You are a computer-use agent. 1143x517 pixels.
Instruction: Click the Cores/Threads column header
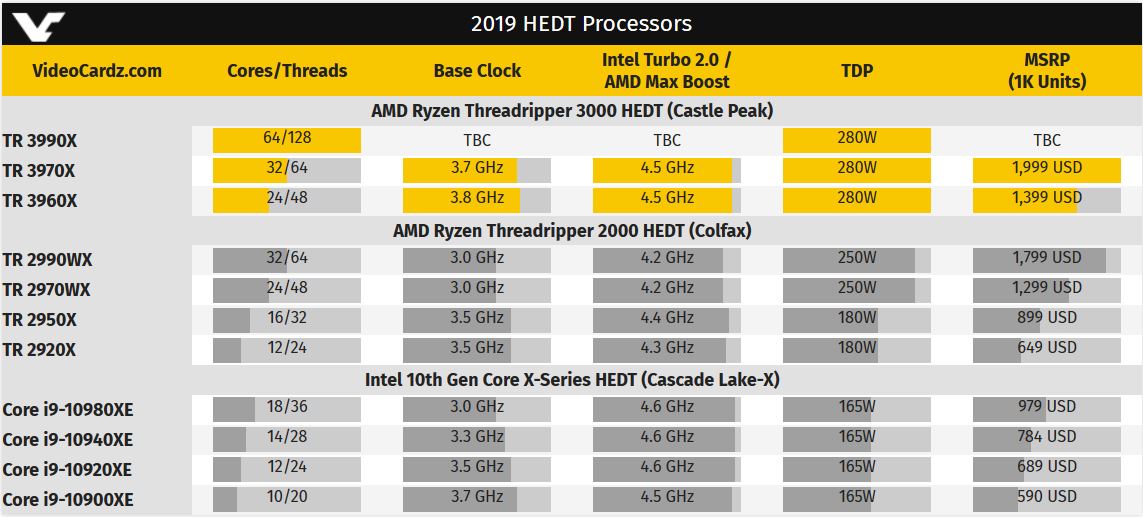point(287,71)
